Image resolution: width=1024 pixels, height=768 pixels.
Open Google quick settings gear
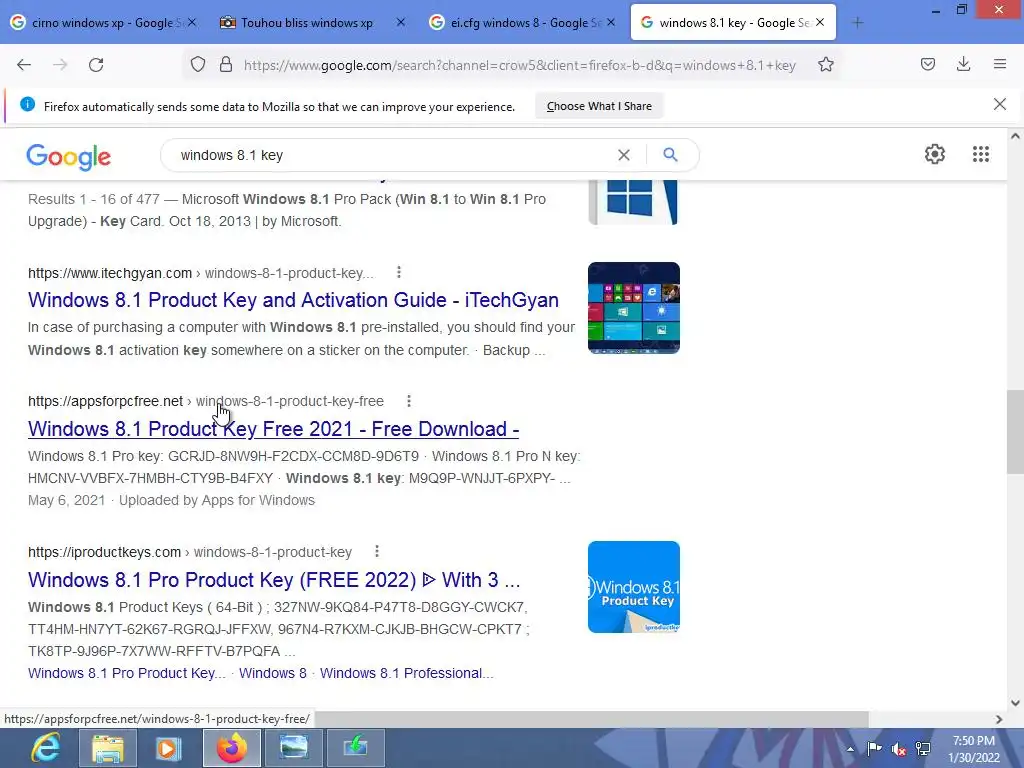tap(935, 154)
